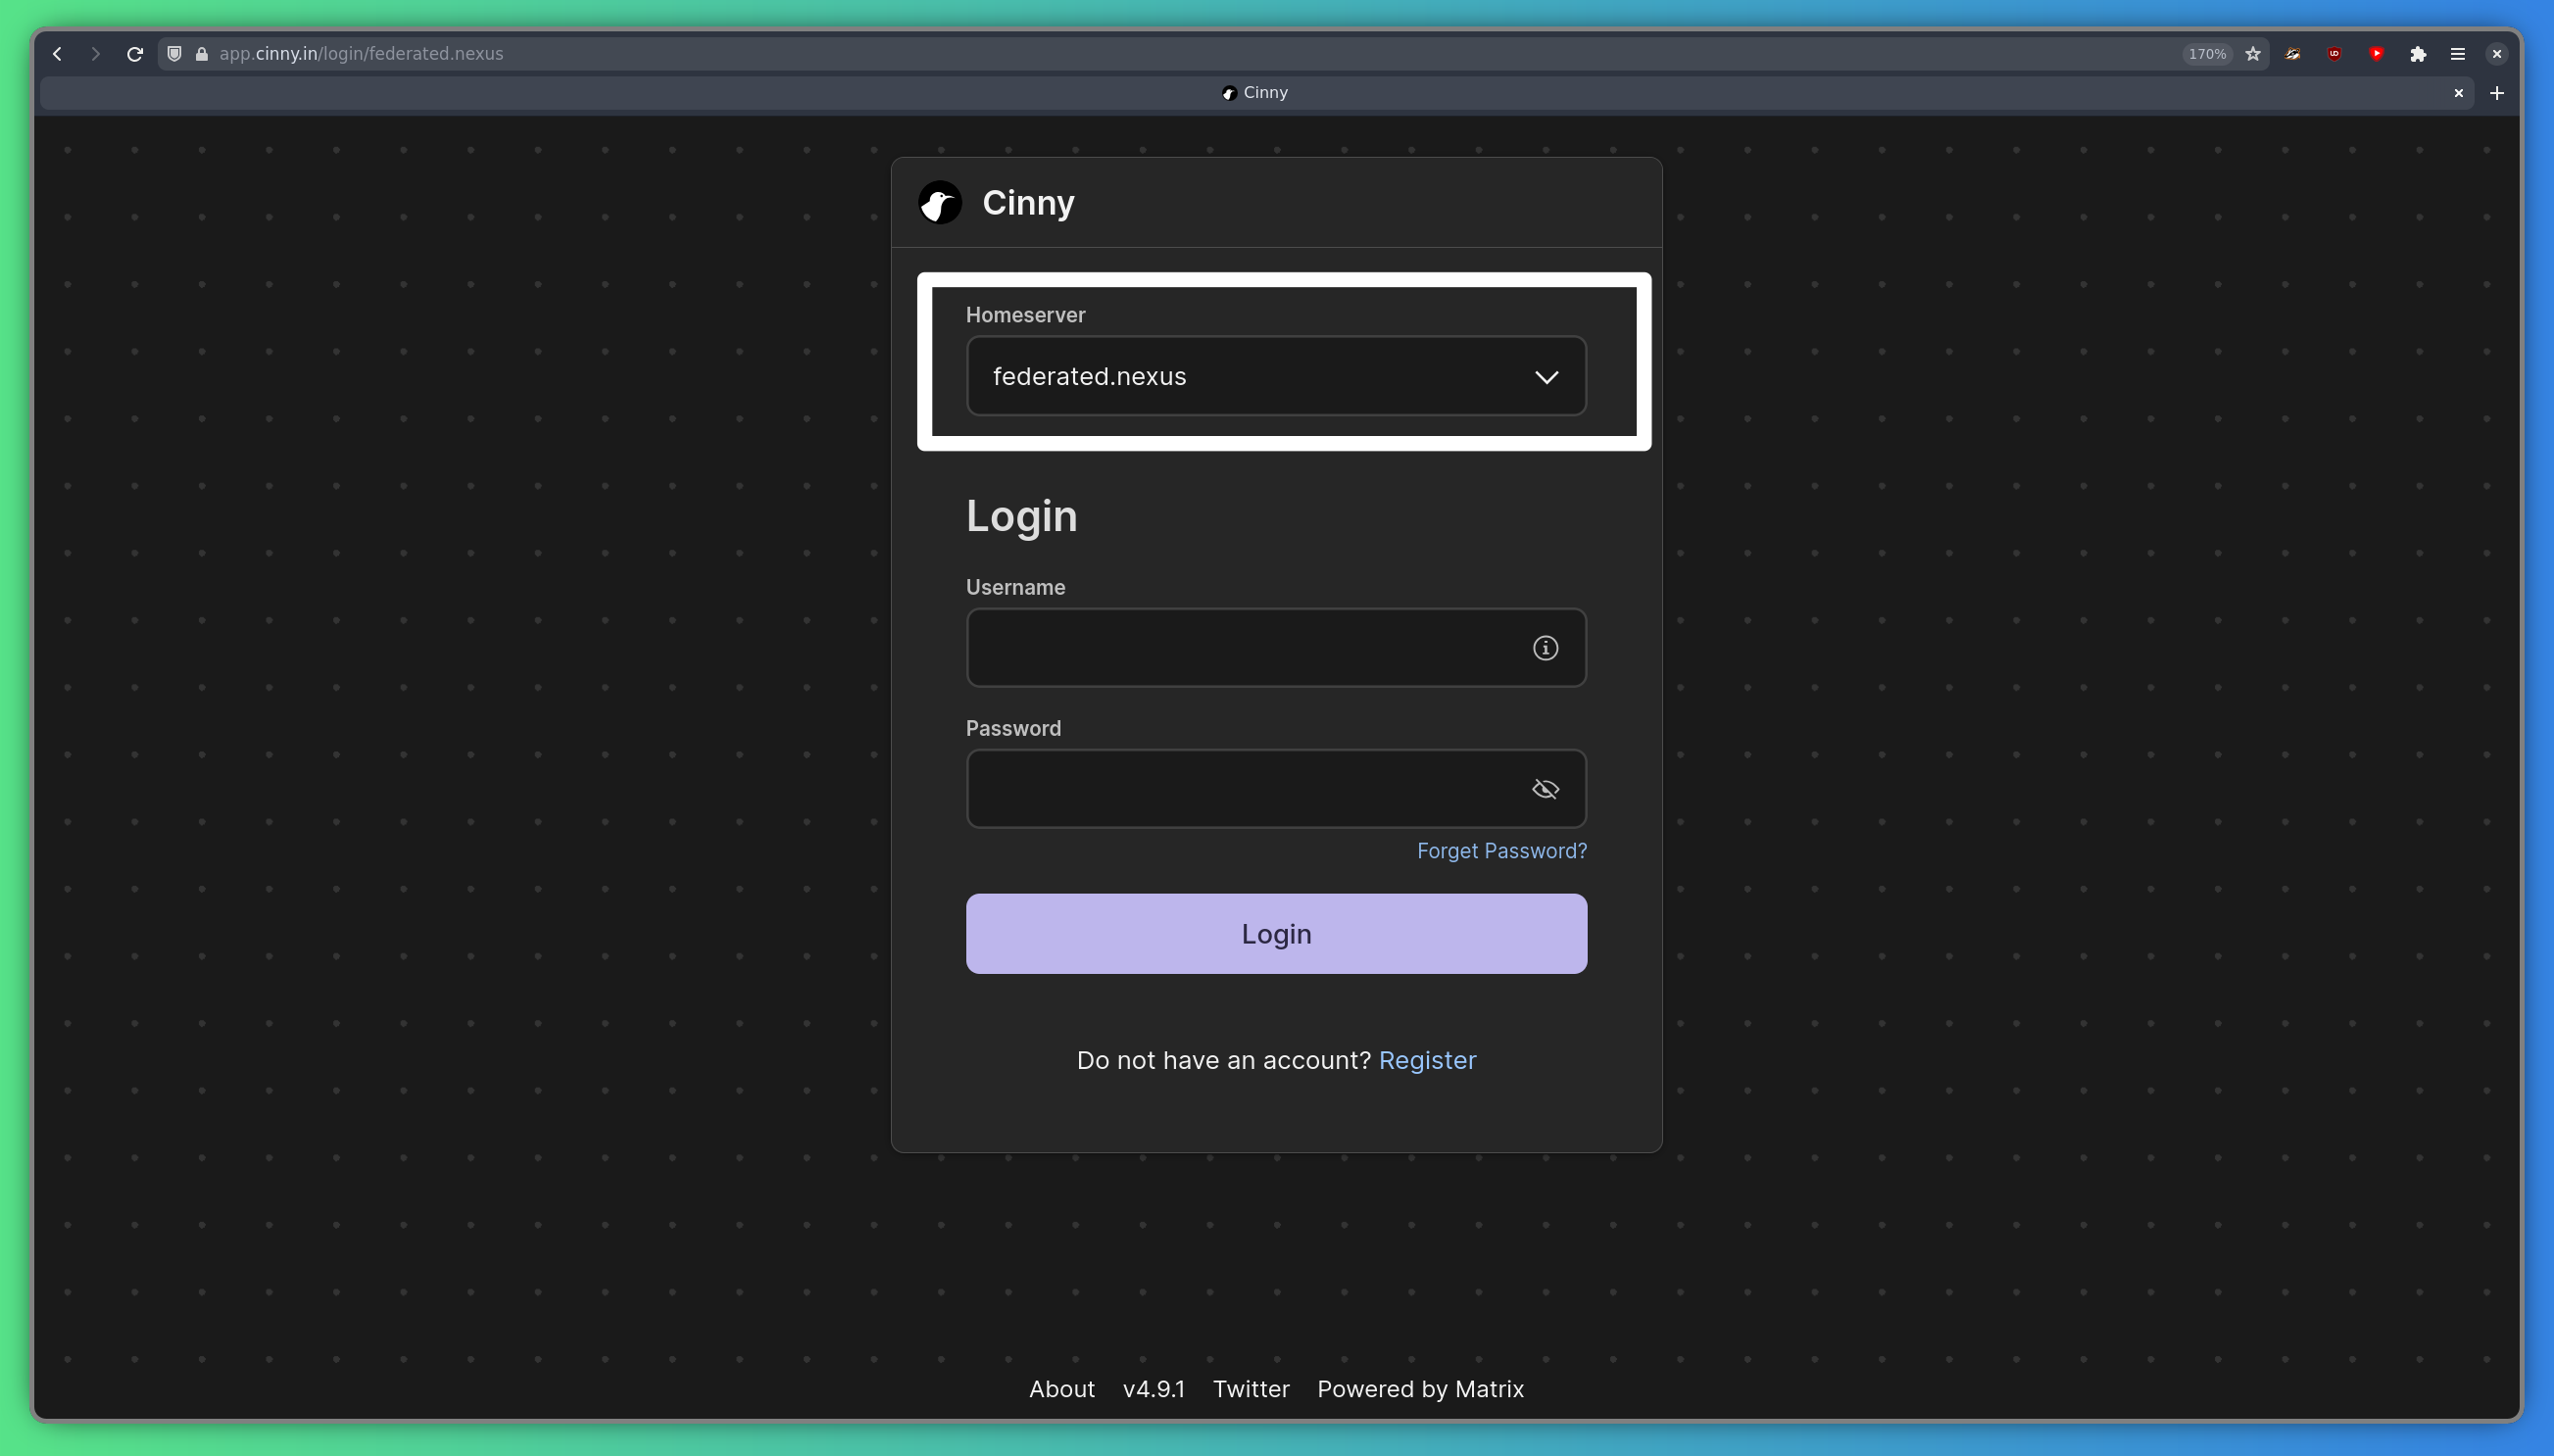This screenshot has height=1456, width=2554.
Task: Click the username info icon
Action: pyautogui.click(x=1544, y=647)
